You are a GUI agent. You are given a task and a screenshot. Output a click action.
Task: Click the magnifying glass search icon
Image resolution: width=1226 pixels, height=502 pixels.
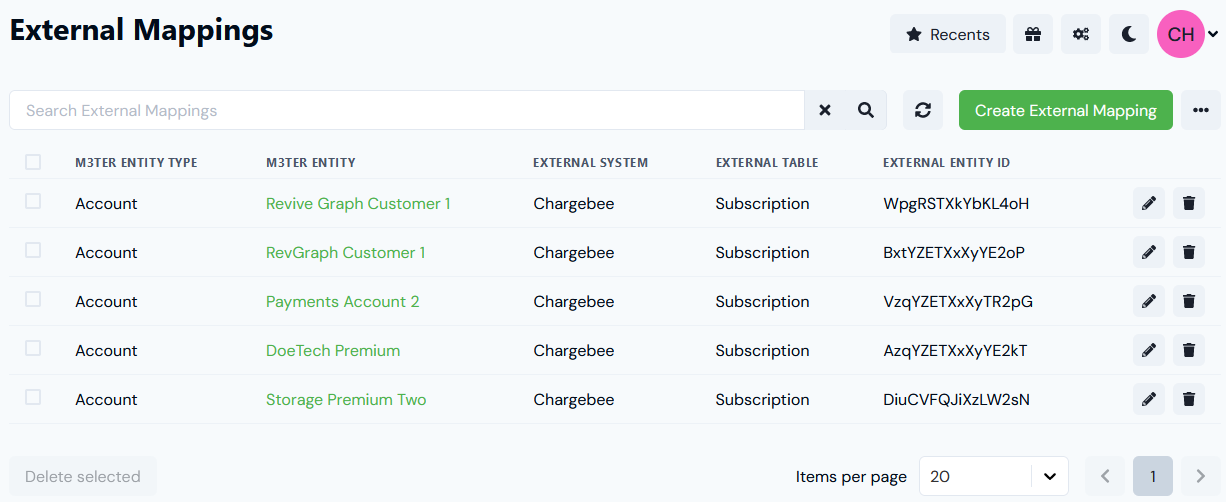coord(866,110)
